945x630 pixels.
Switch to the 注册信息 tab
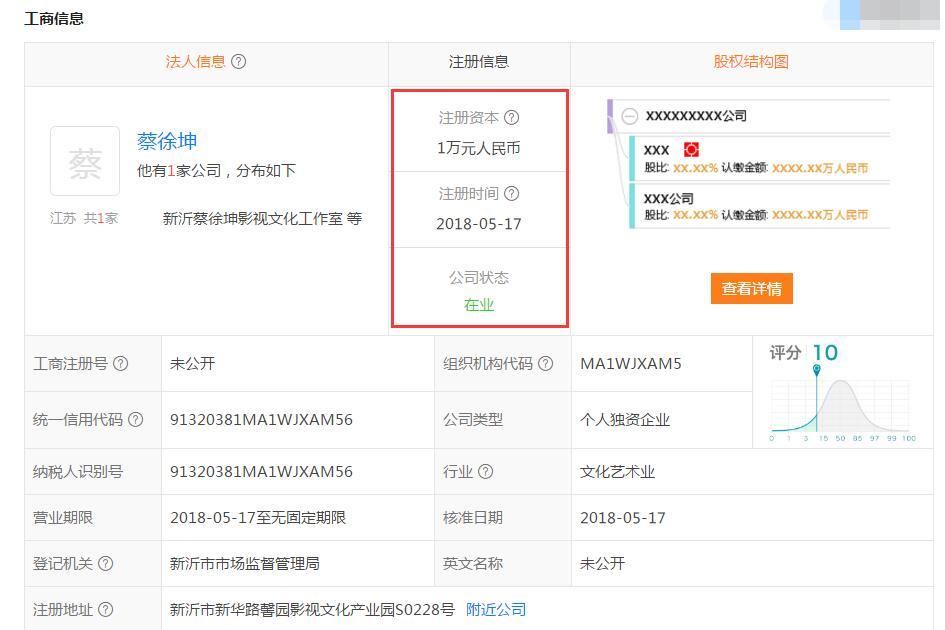coord(480,61)
